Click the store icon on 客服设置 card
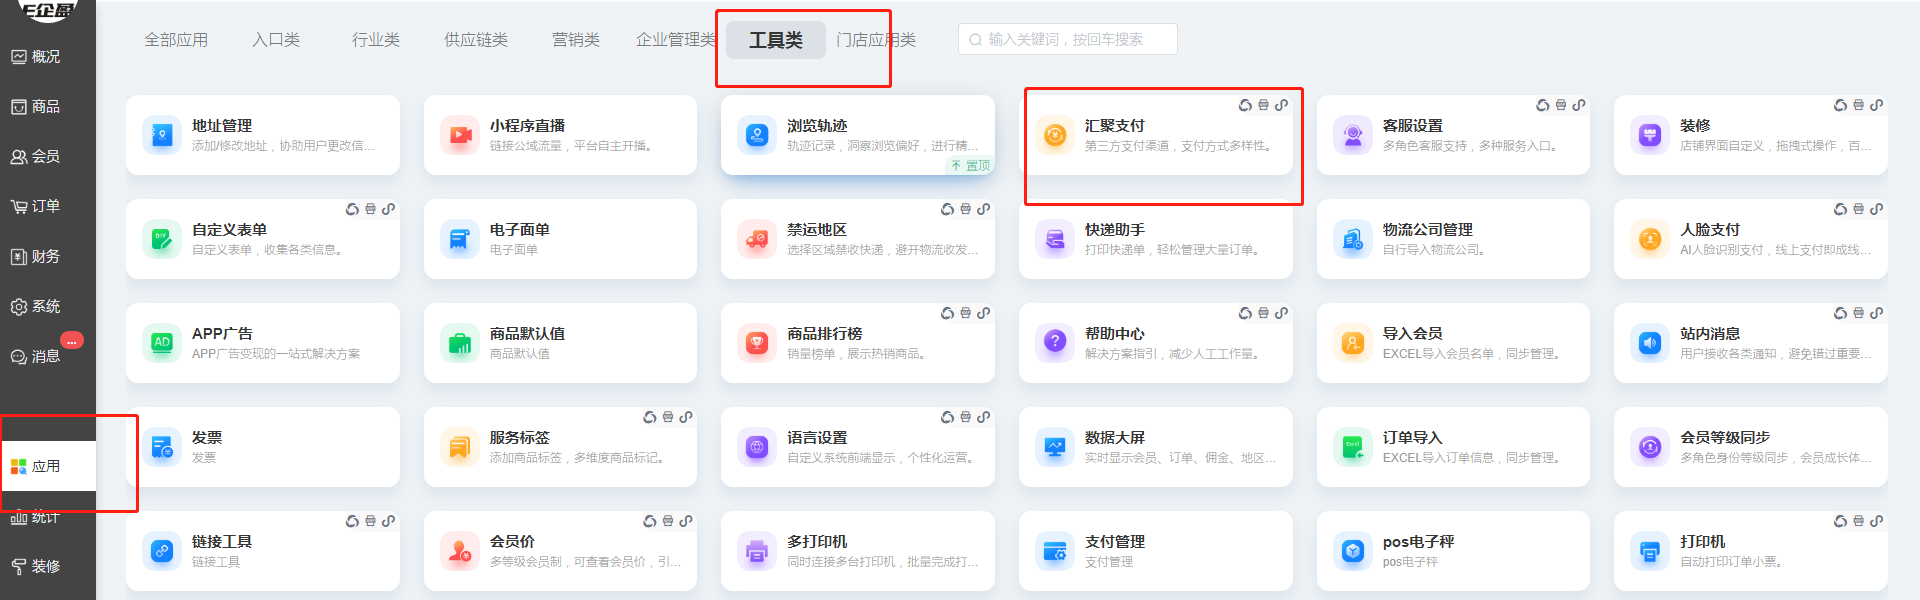This screenshot has height=600, width=1920. click(x=1560, y=105)
